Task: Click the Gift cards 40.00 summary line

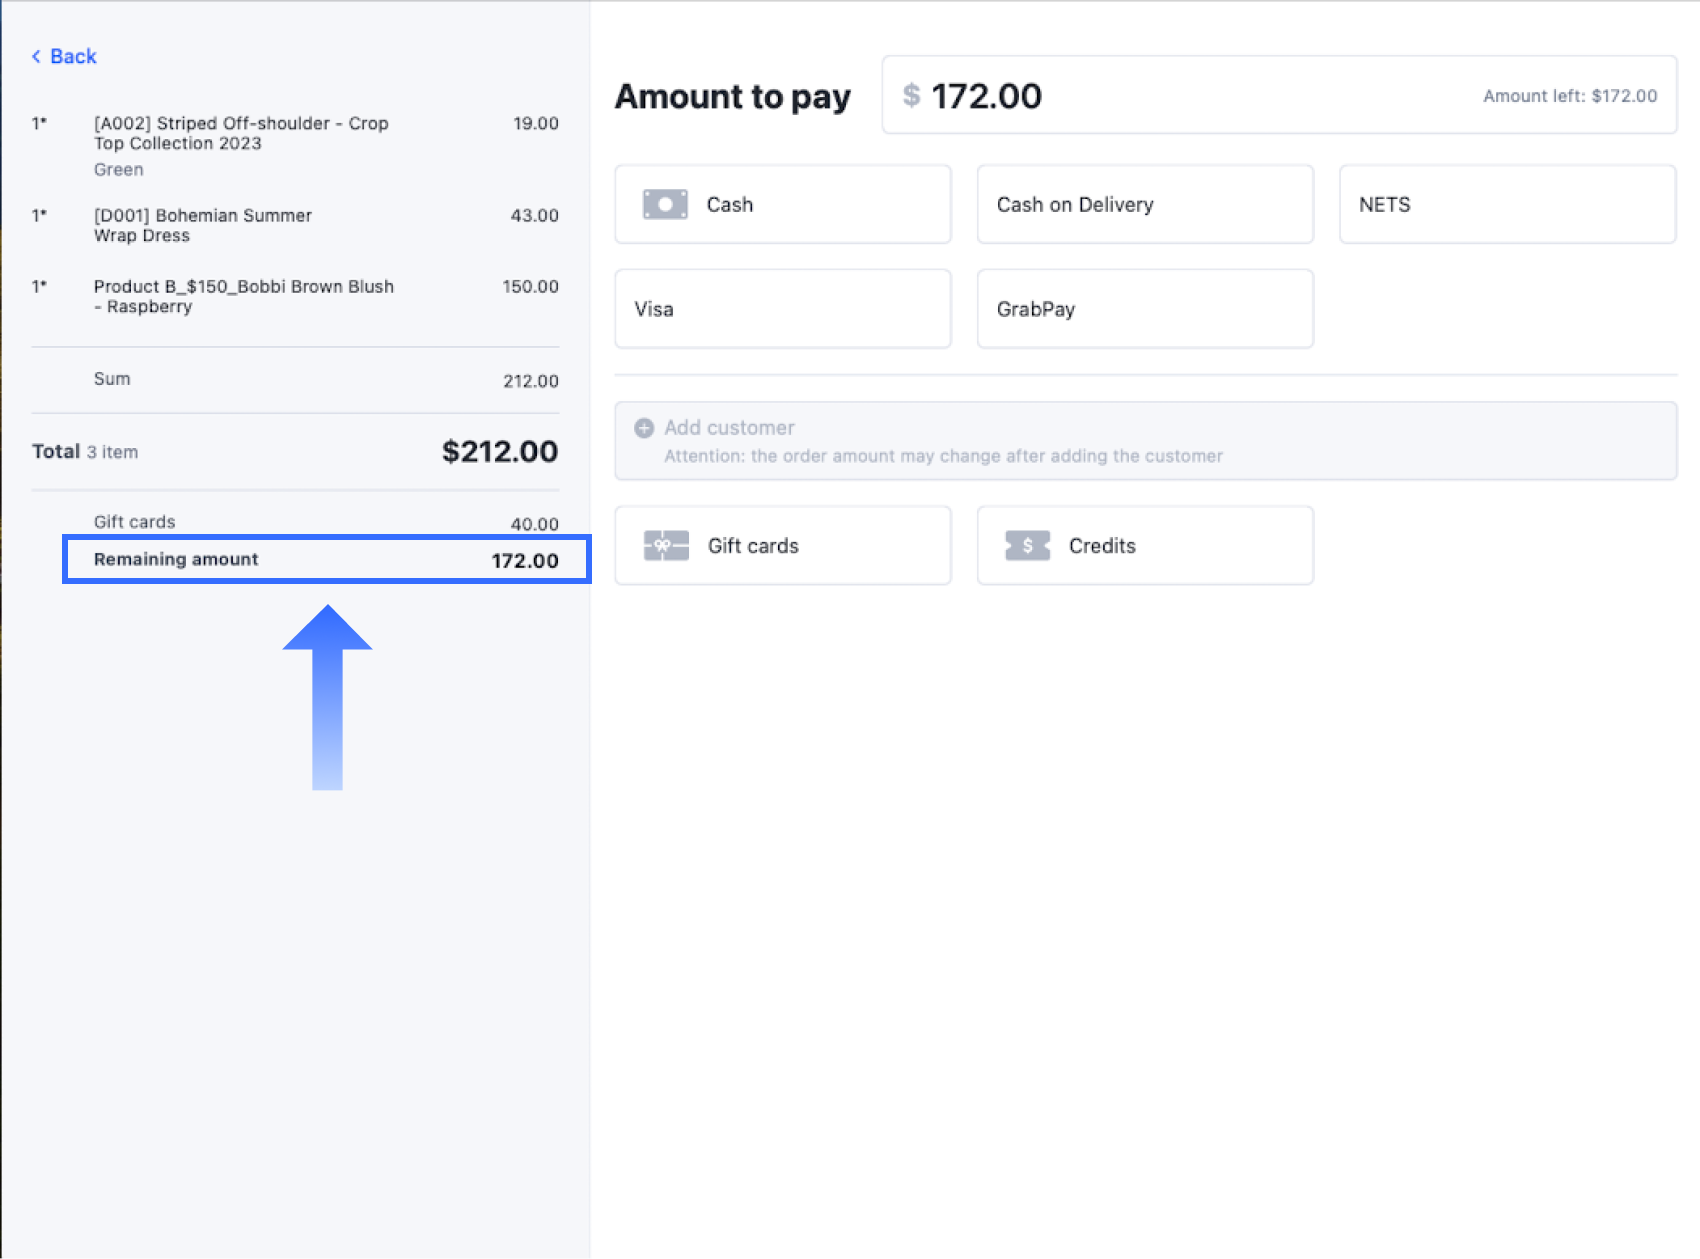Action: coord(326,523)
